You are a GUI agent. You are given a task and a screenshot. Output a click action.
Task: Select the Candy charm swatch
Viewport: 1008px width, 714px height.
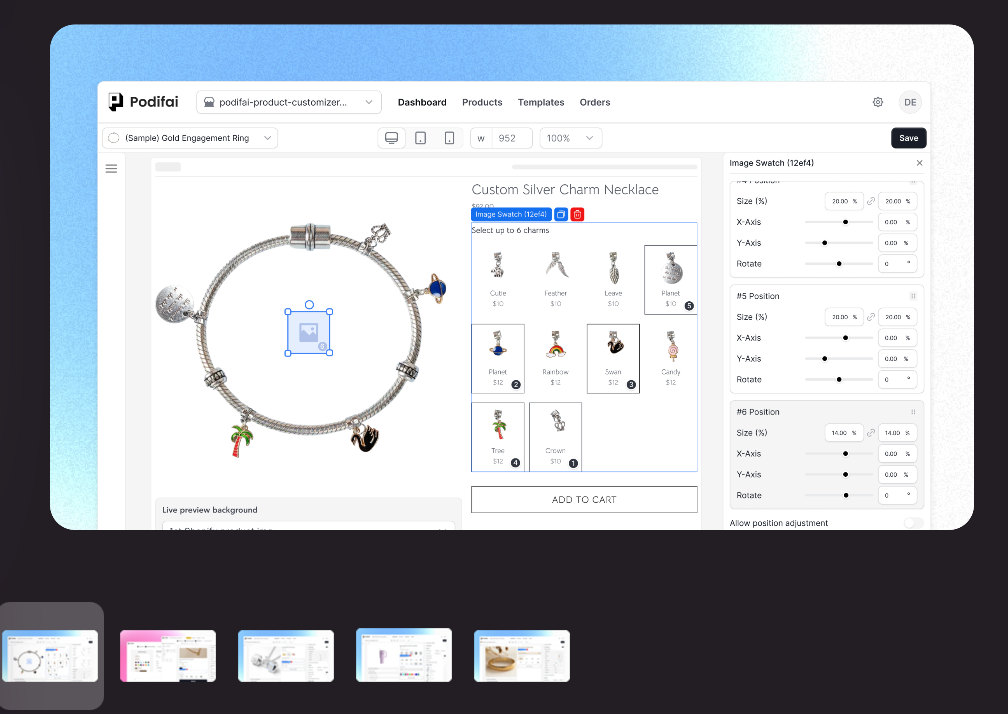[670, 358]
